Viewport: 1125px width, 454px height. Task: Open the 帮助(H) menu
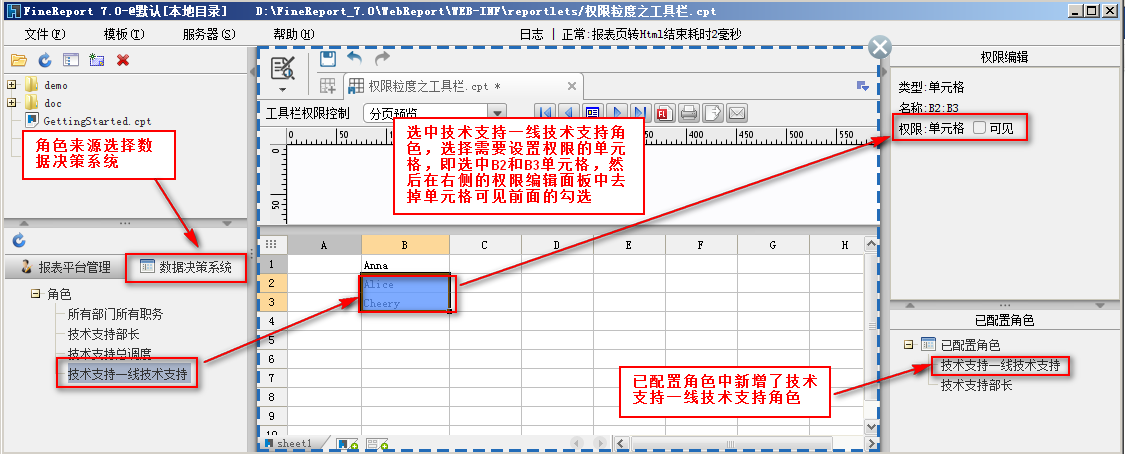[293, 34]
